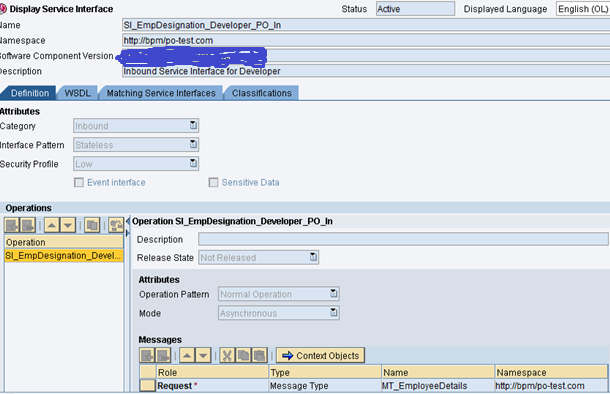
Task: Click delete row icon in Messages toolbar
Action: (163, 355)
